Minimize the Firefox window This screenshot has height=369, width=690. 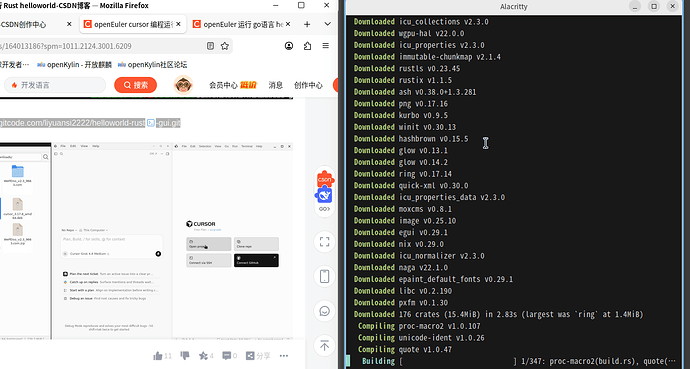[x=276, y=5]
